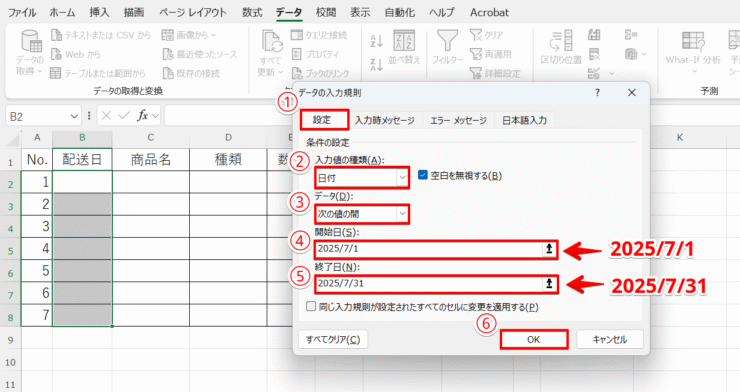Close data validation dialog with X

631,93
